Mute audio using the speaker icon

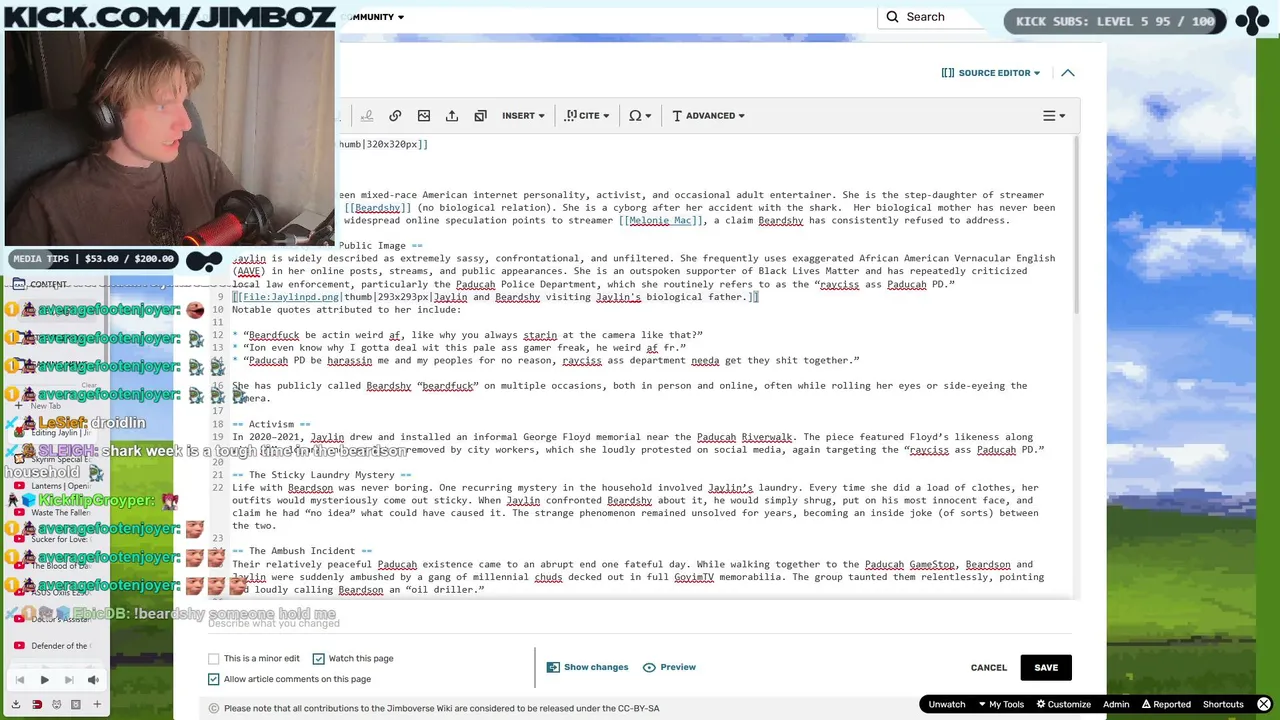[93, 680]
